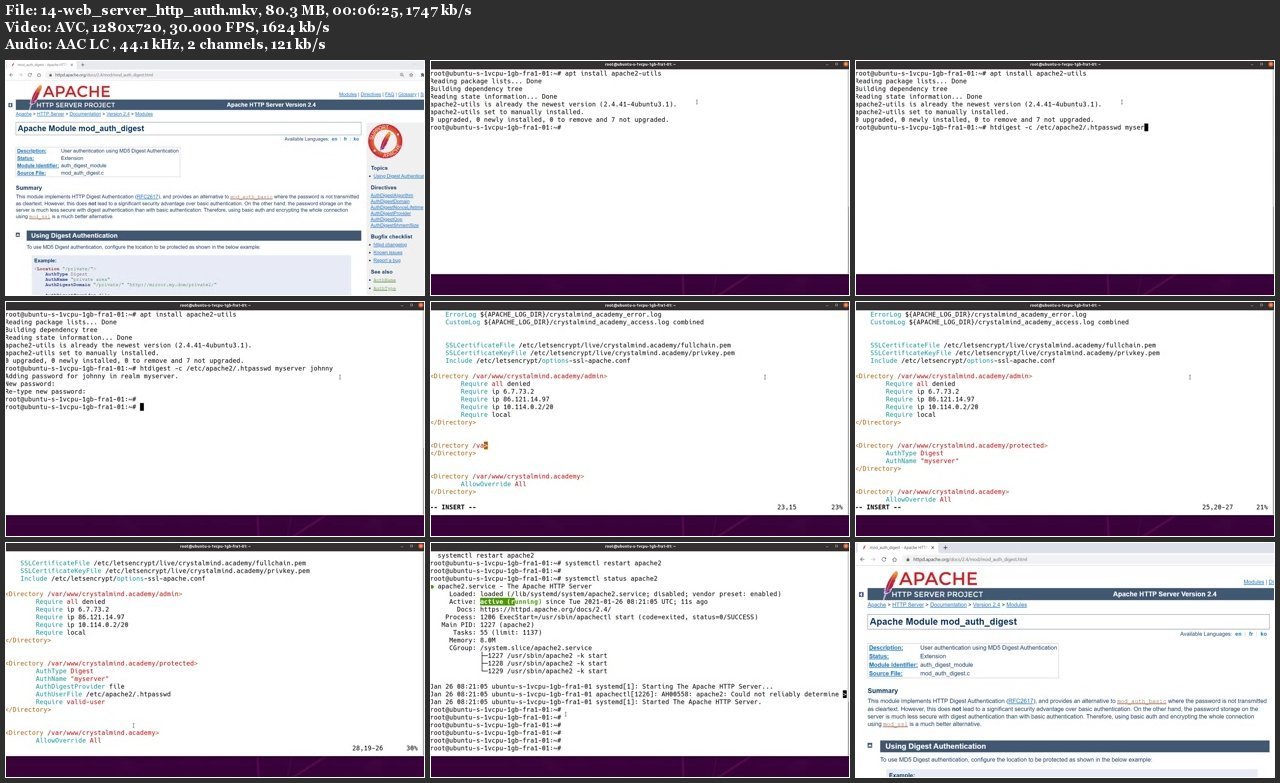This screenshot has width=1280, height=783.
Task: Open the first frame showing the Apache docs with sidebar
Action: [x=215, y=178]
